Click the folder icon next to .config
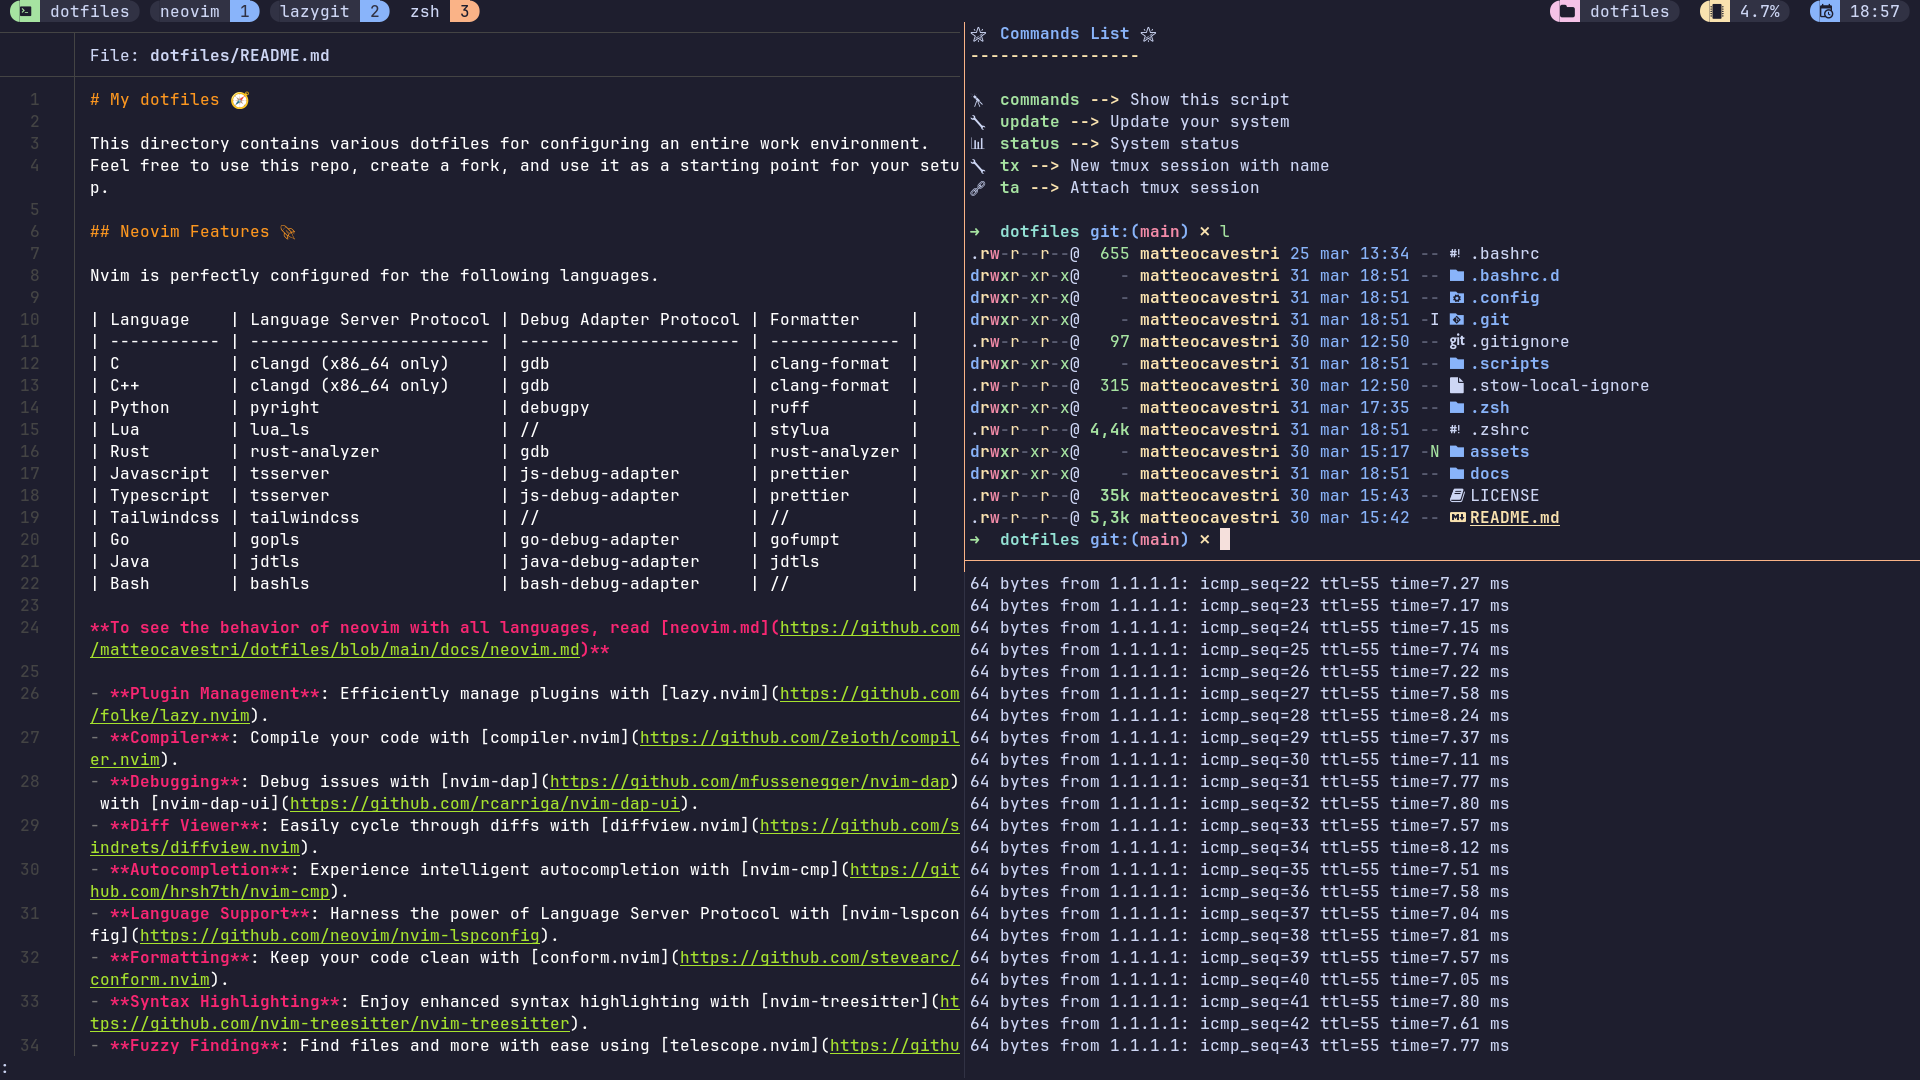This screenshot has height=1080, width=1920. [x=1457, y=298]
